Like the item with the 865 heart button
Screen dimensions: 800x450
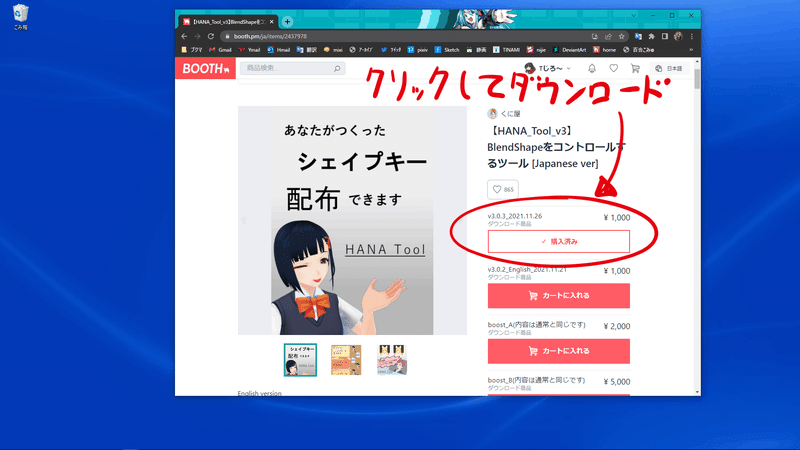pos(503,189)
